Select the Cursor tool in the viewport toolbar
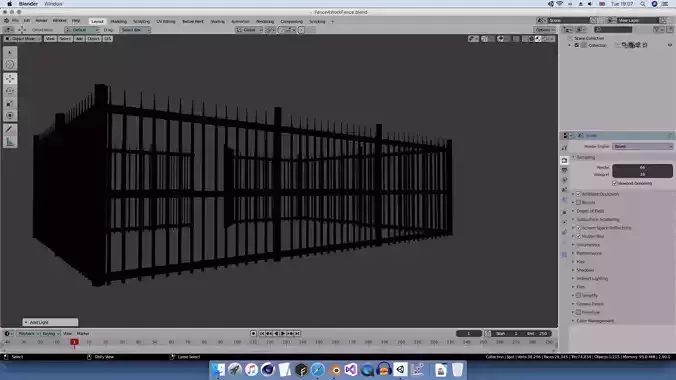The width and height of the screenshot is (676, 380). (x=10, y=64)
